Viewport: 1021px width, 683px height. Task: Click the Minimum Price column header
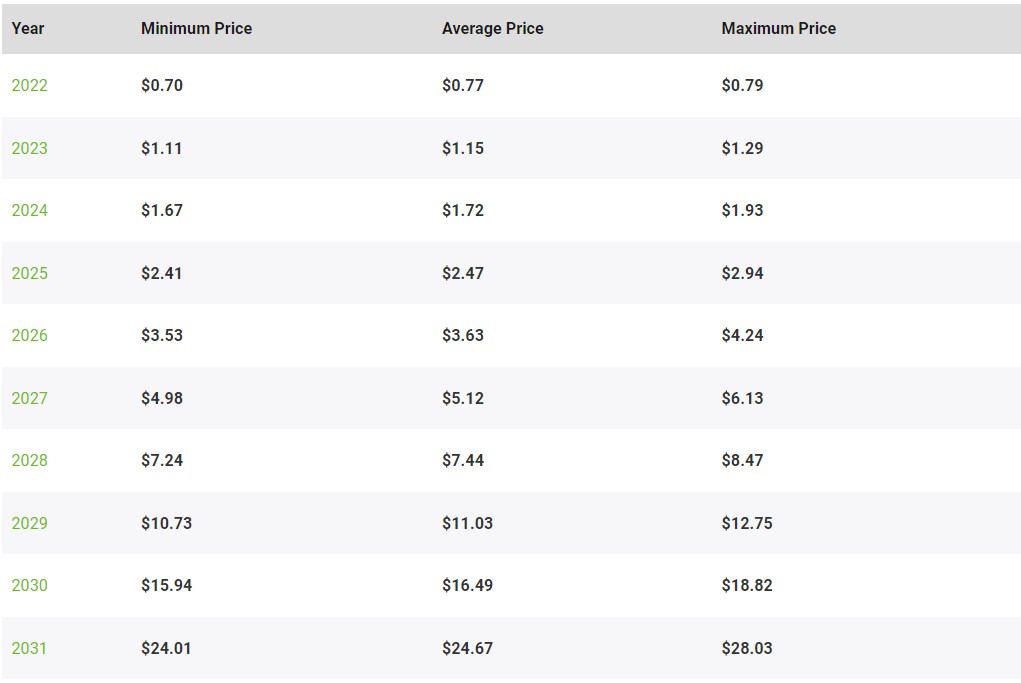197,29
